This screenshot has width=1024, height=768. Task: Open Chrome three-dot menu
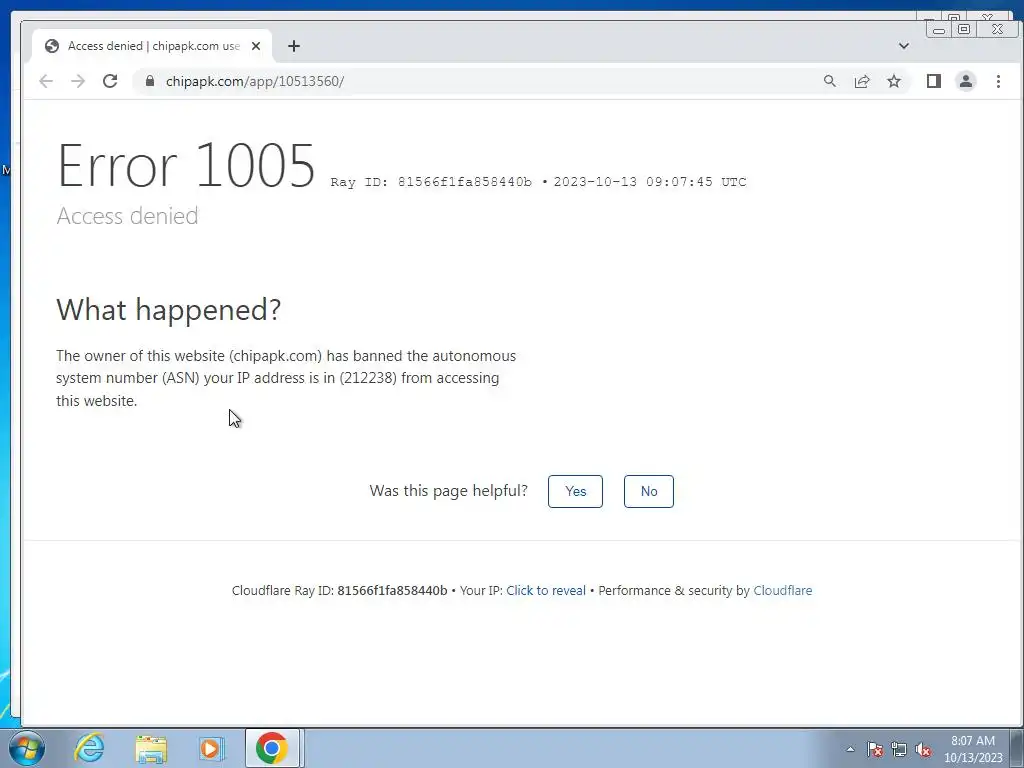[998, 81]
